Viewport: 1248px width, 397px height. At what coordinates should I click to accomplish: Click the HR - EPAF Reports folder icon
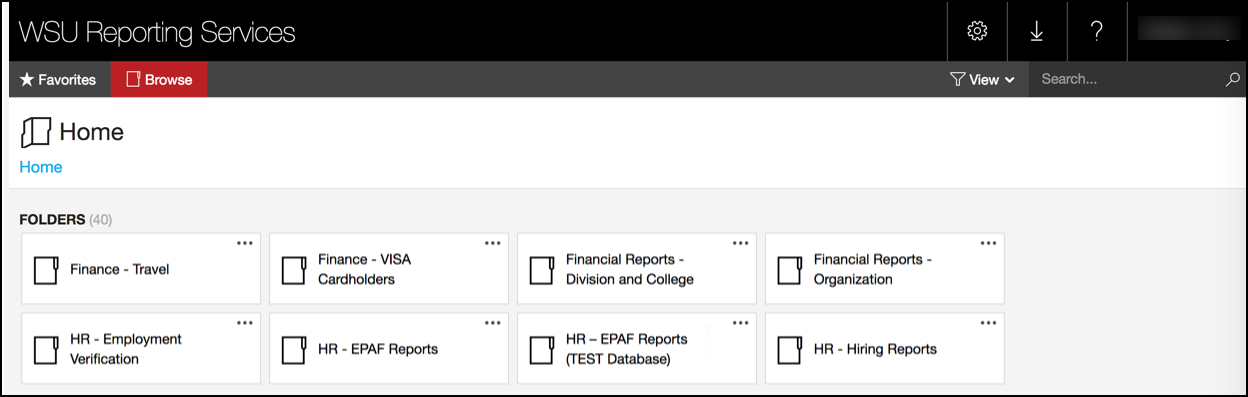coord(294,350)
